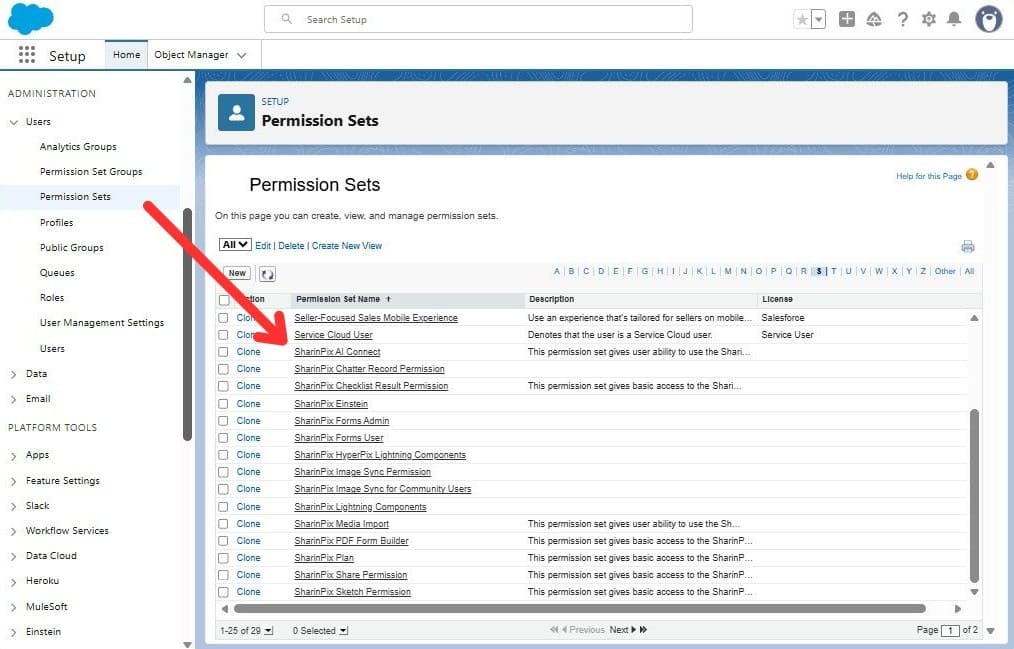Select the Home tab in Setup
This screenshot has width=1014, height=649.
126,55
